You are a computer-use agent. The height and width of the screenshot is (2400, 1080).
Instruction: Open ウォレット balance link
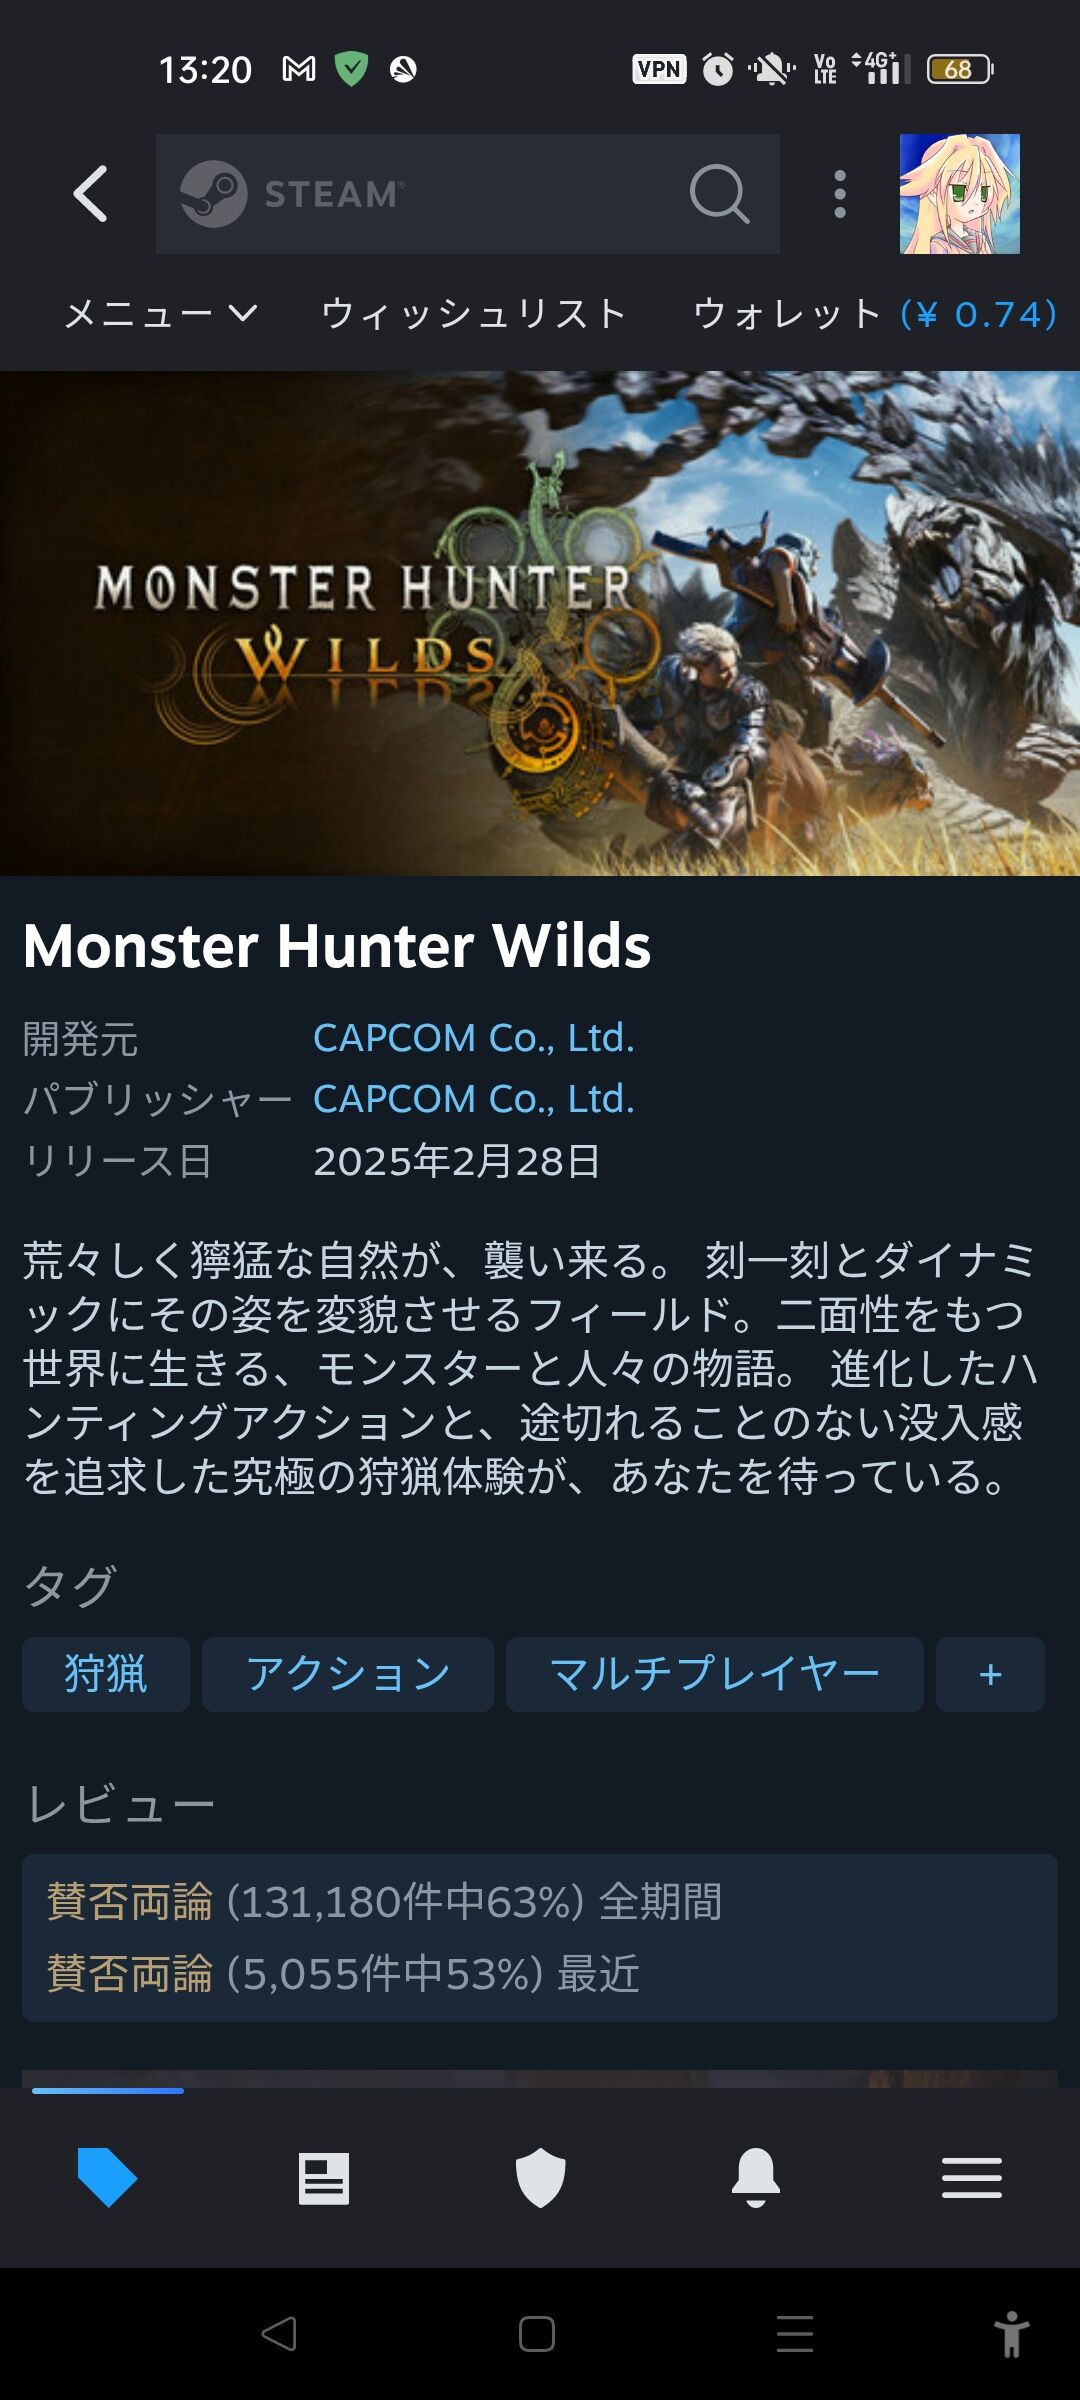pos(875,314)
